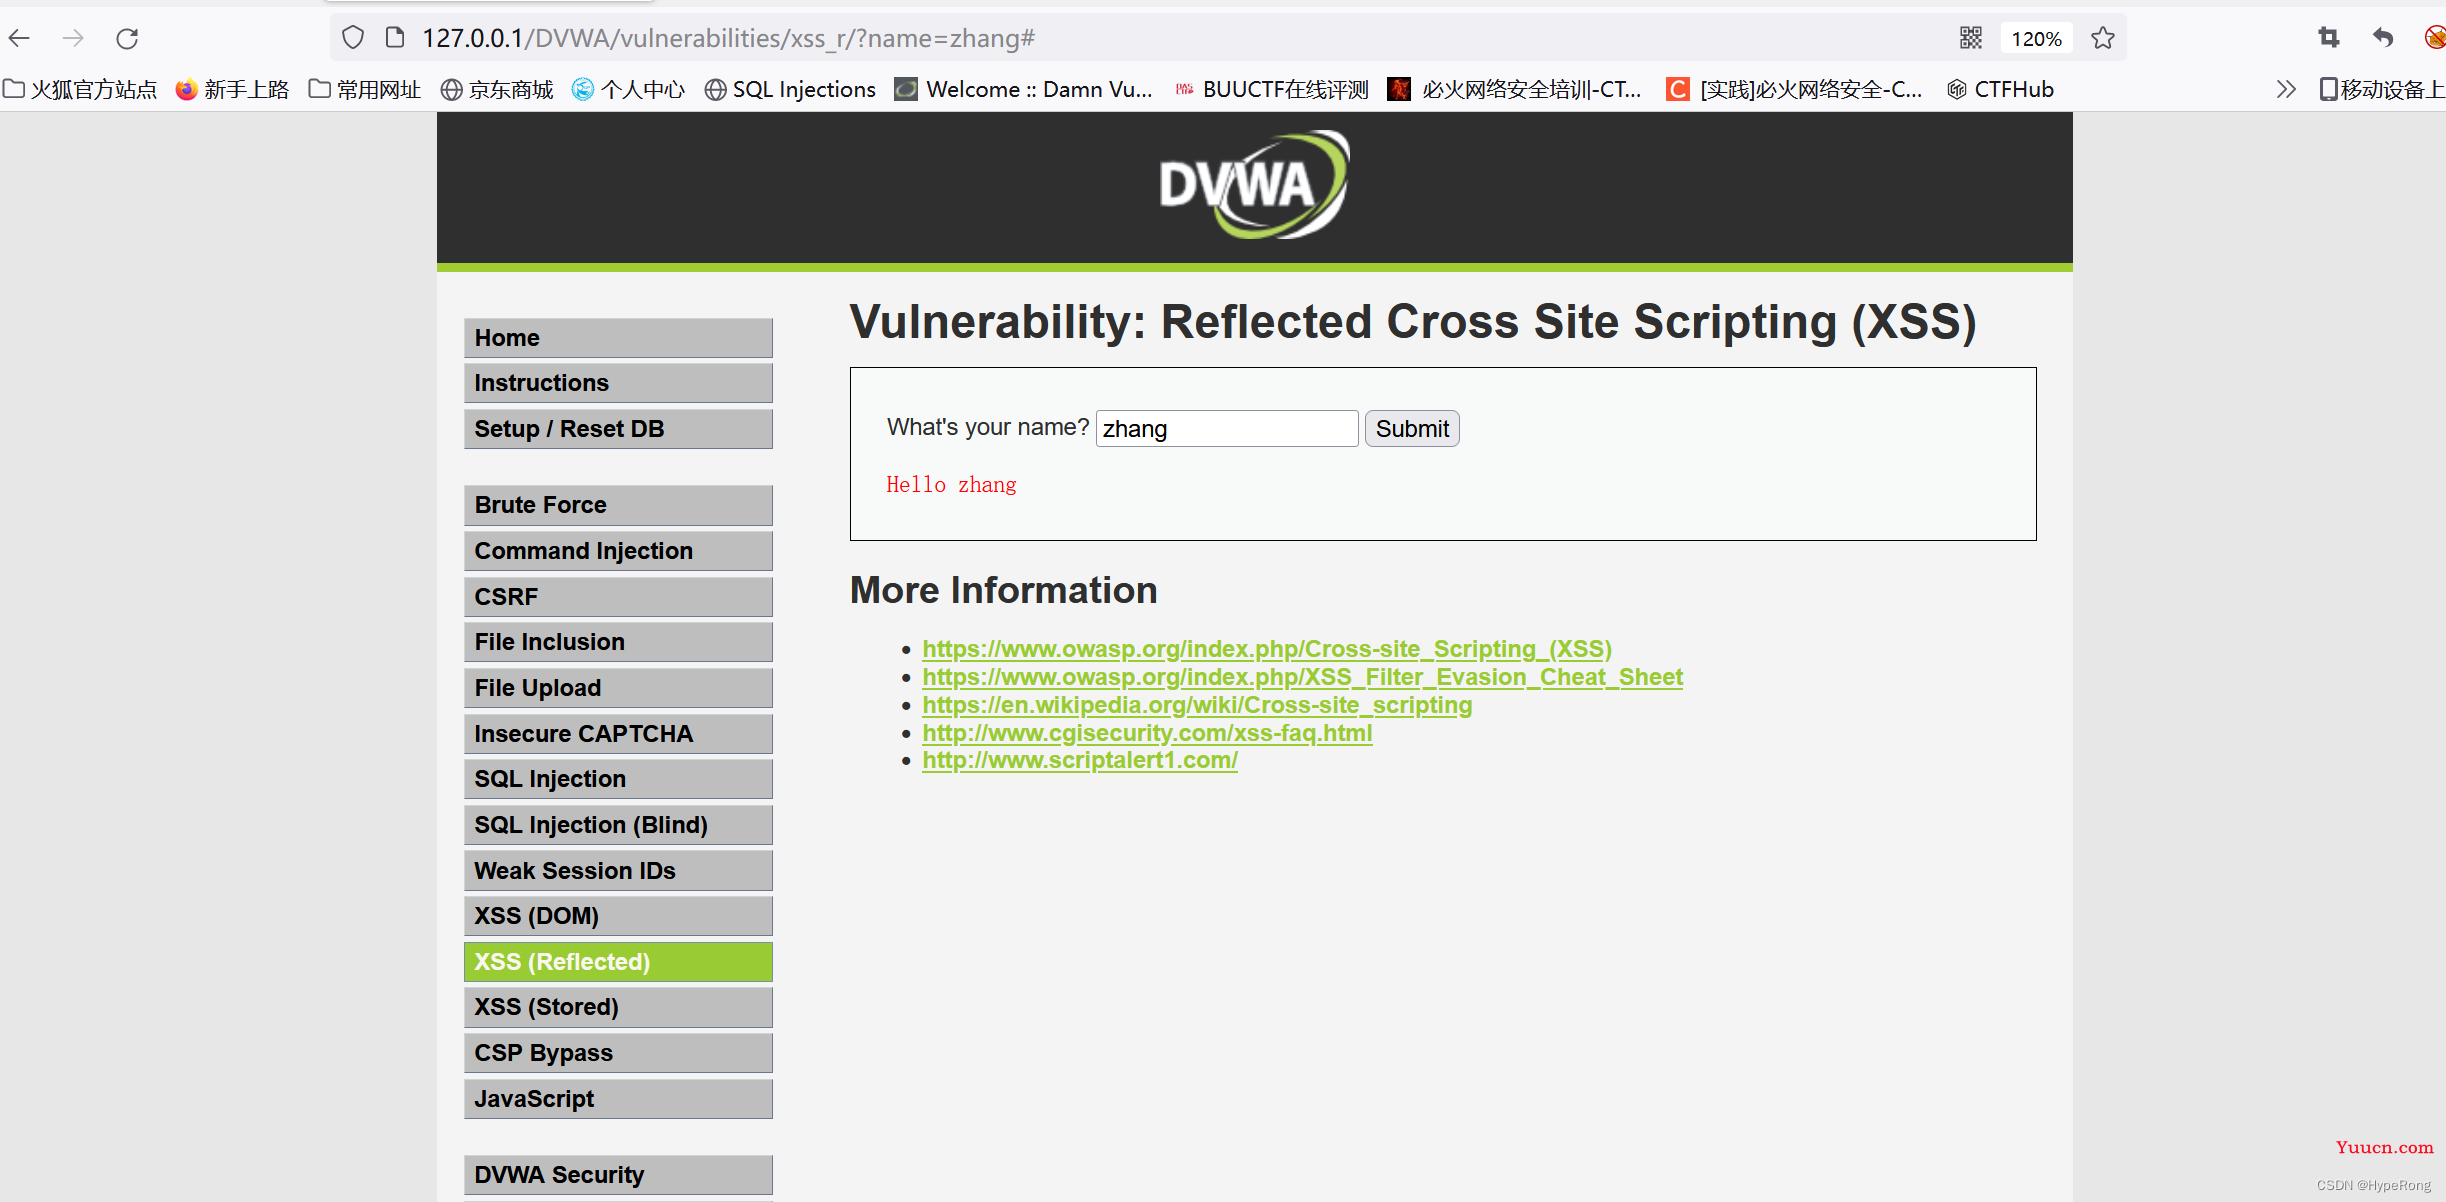Go back with the browser back arrow
The image size is (2446, 1202).
tap(20, 38)
